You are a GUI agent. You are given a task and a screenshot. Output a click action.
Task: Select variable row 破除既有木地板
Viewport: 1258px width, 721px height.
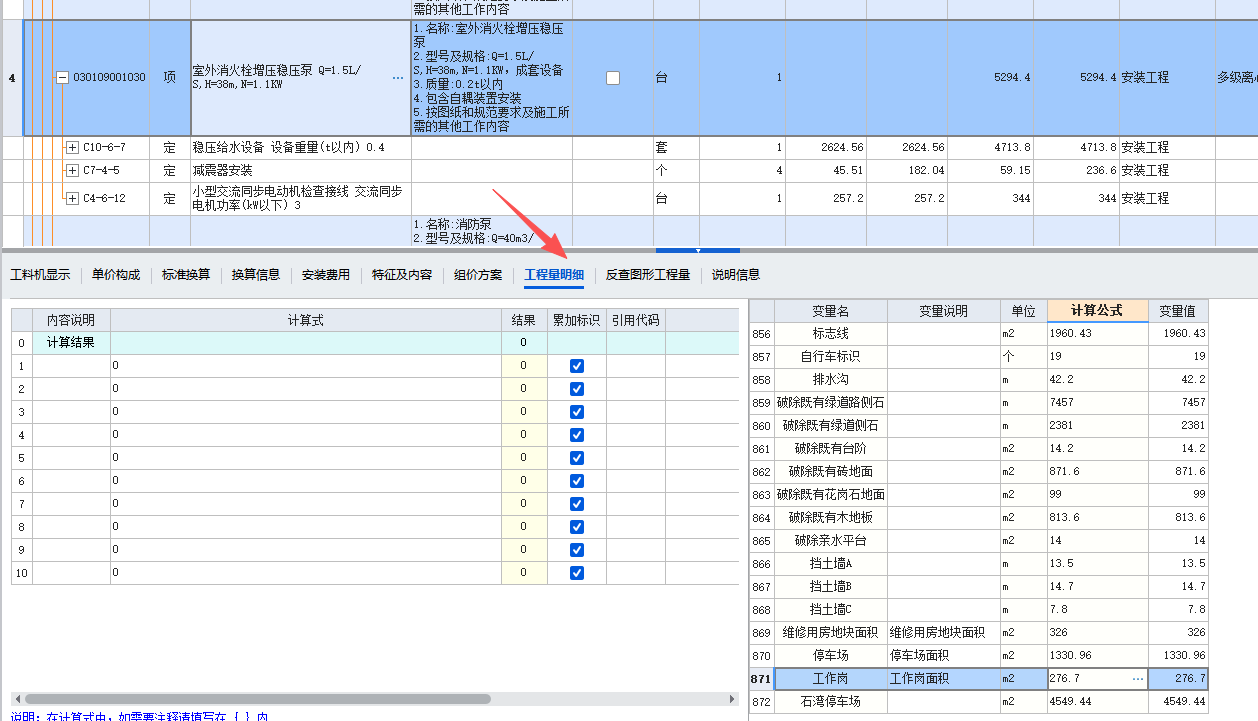pyautogui.click(x=978, y=518)
